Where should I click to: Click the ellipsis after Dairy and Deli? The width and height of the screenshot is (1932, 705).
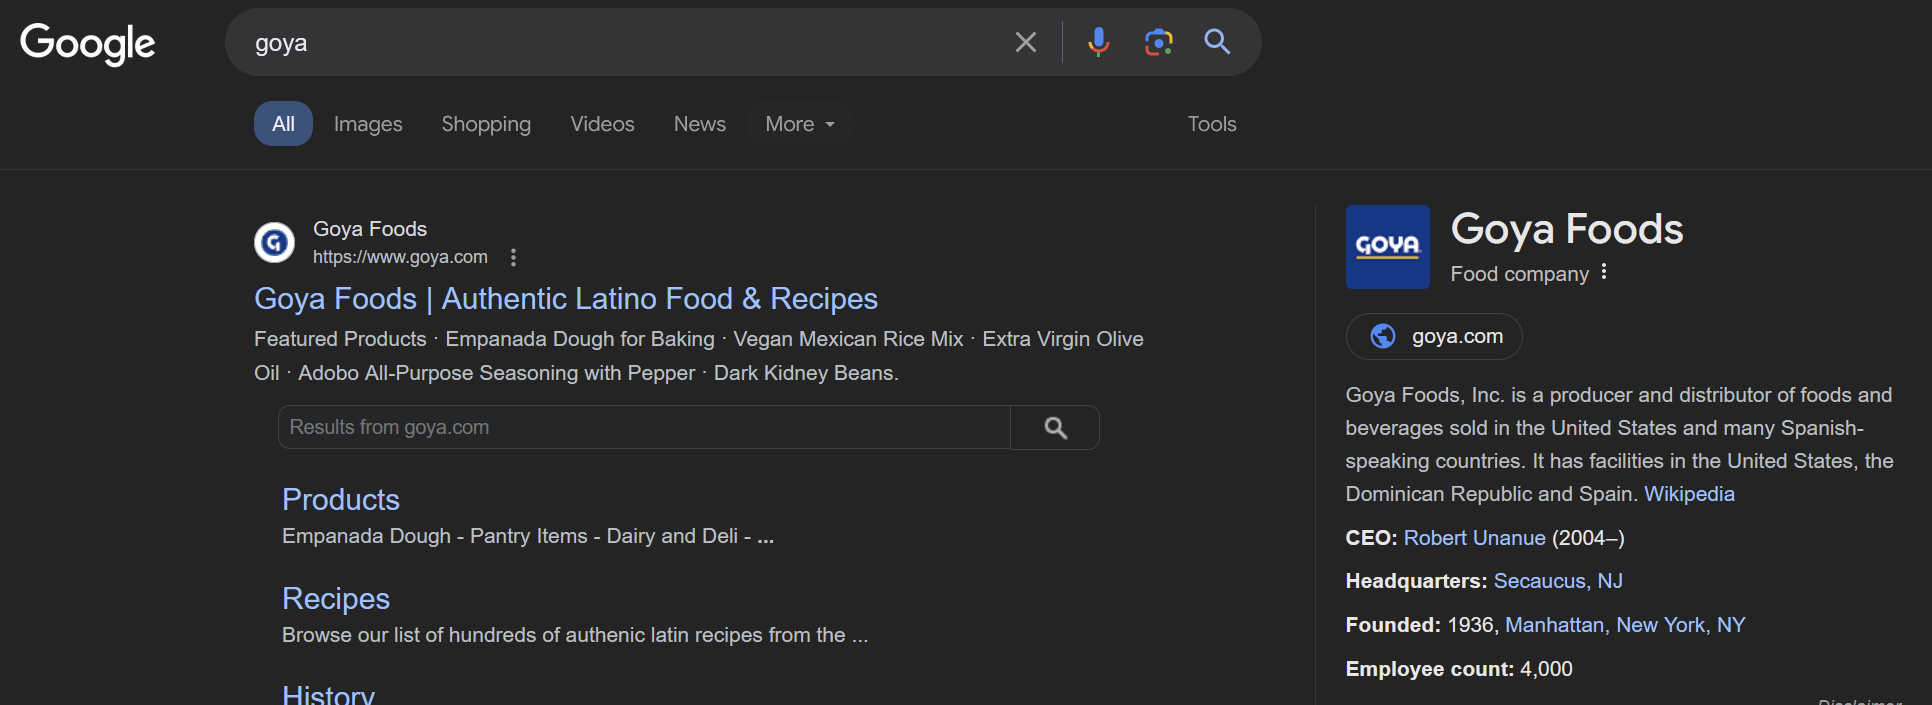pyautogui.click(x=765, y=537)
